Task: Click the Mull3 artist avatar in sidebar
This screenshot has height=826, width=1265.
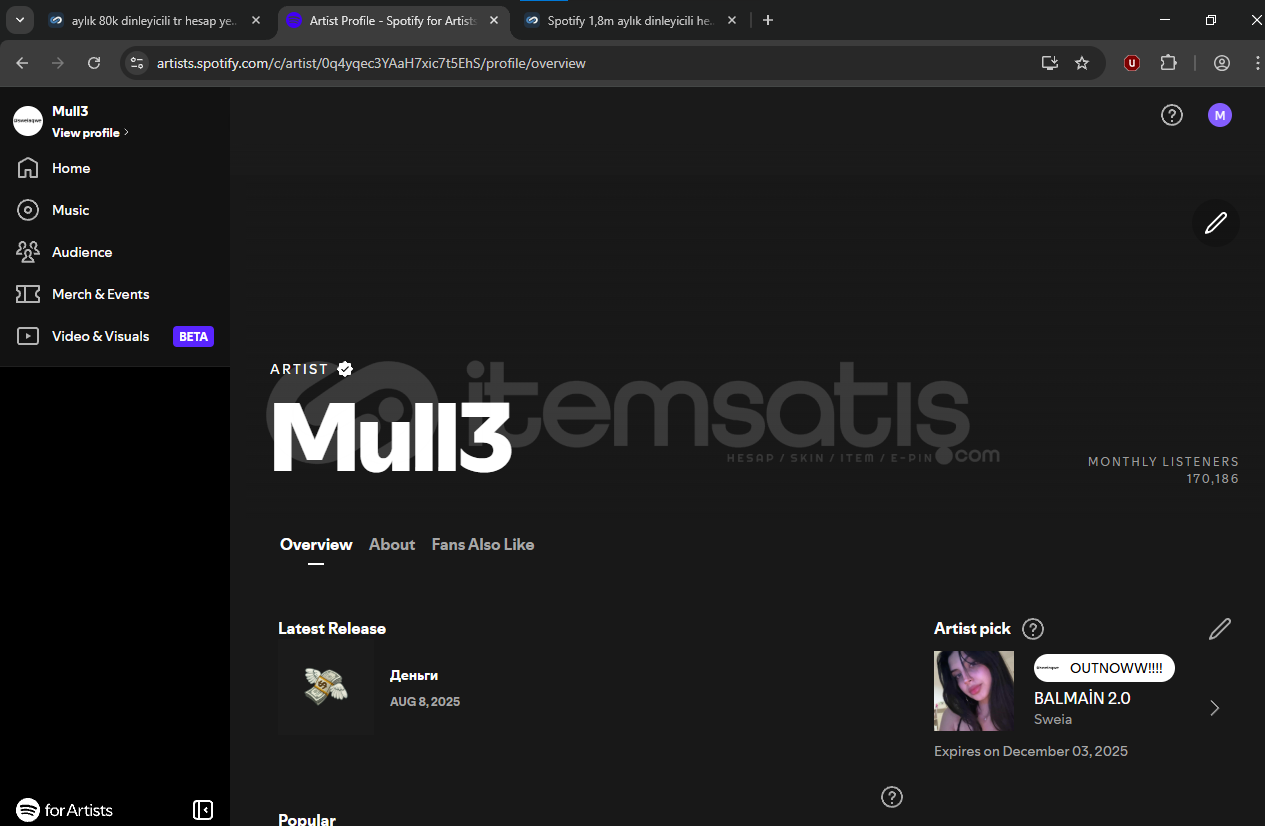Action: [28, 121]
